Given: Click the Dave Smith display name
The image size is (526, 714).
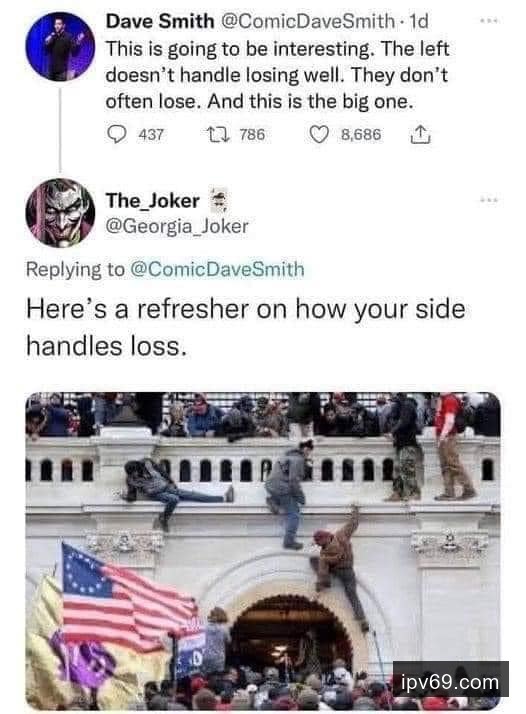Looking at the screenshot, I should click(x=160, y=21).
